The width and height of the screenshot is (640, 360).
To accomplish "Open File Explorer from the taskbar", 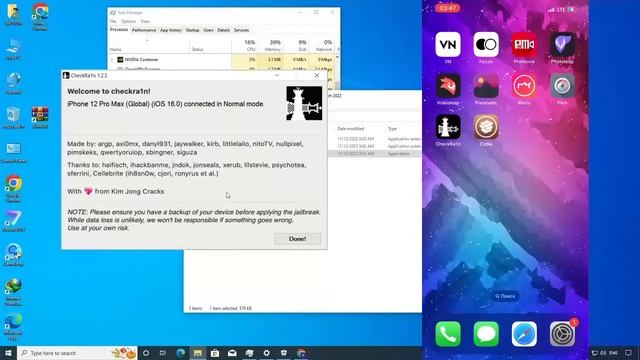I will (x=198, y=353).
